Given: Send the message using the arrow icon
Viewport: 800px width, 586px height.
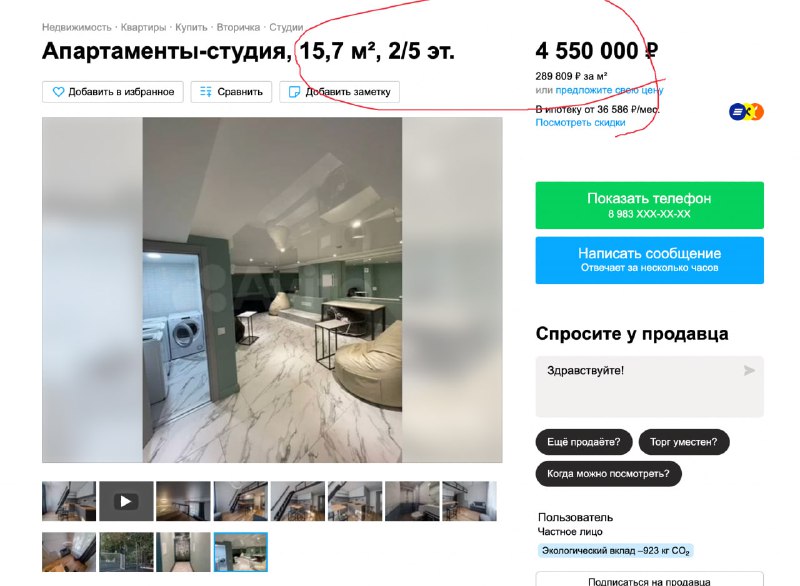Looking at the screenshot, I should [x=748, y=370].
